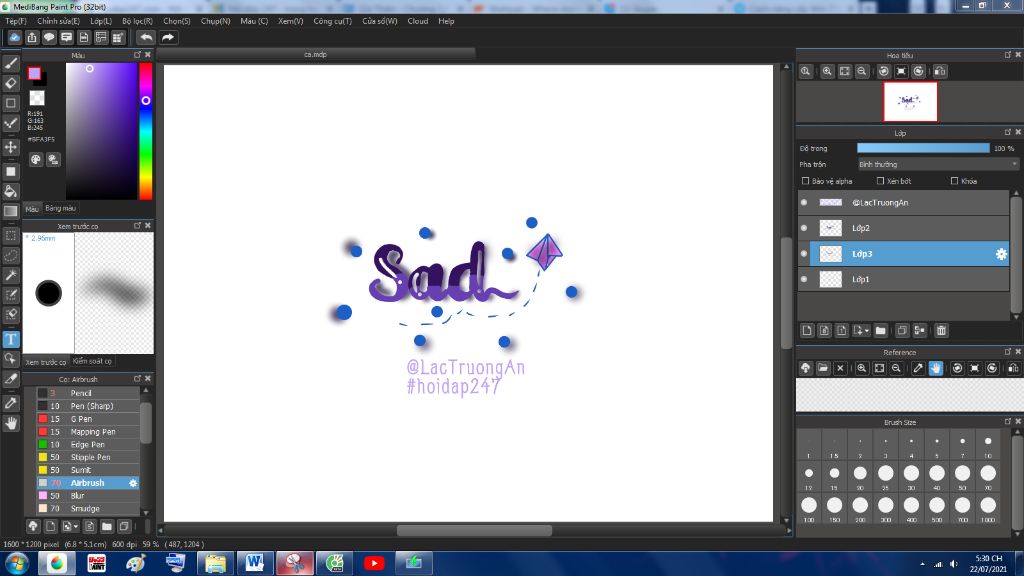Open the Bộ lọc(R) menu
The height and width of the screenshot is (576, 1024).
pyautogui.click(x=137, y=21)
